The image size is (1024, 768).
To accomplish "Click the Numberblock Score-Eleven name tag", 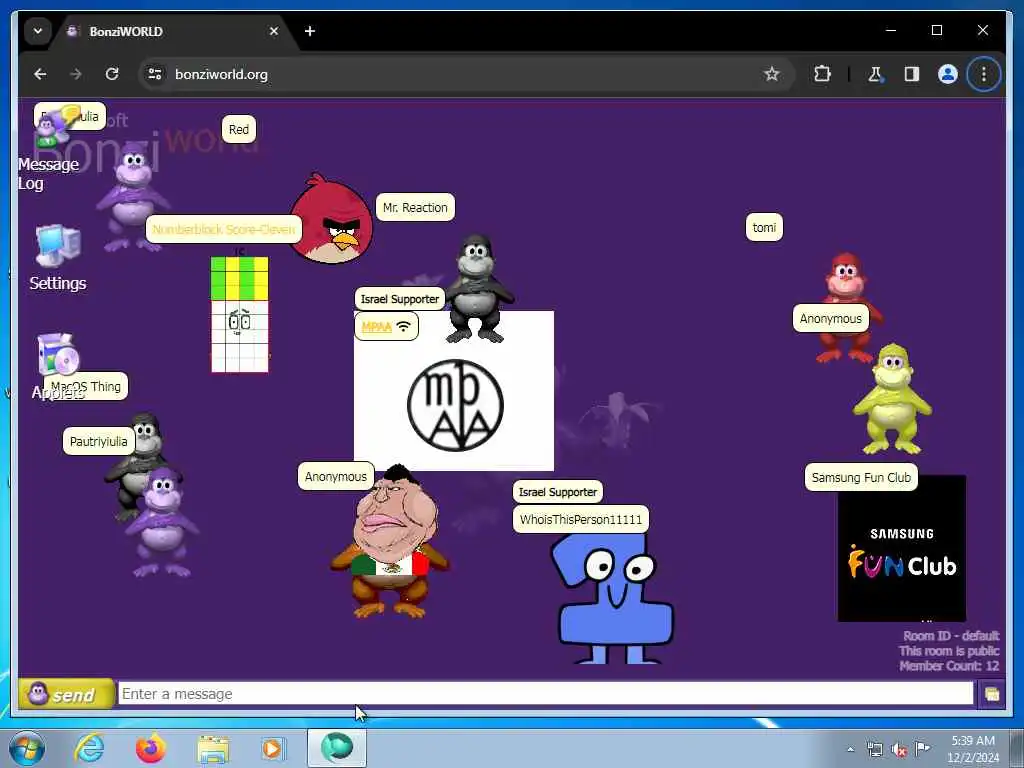I will click(x=223, y=229).
